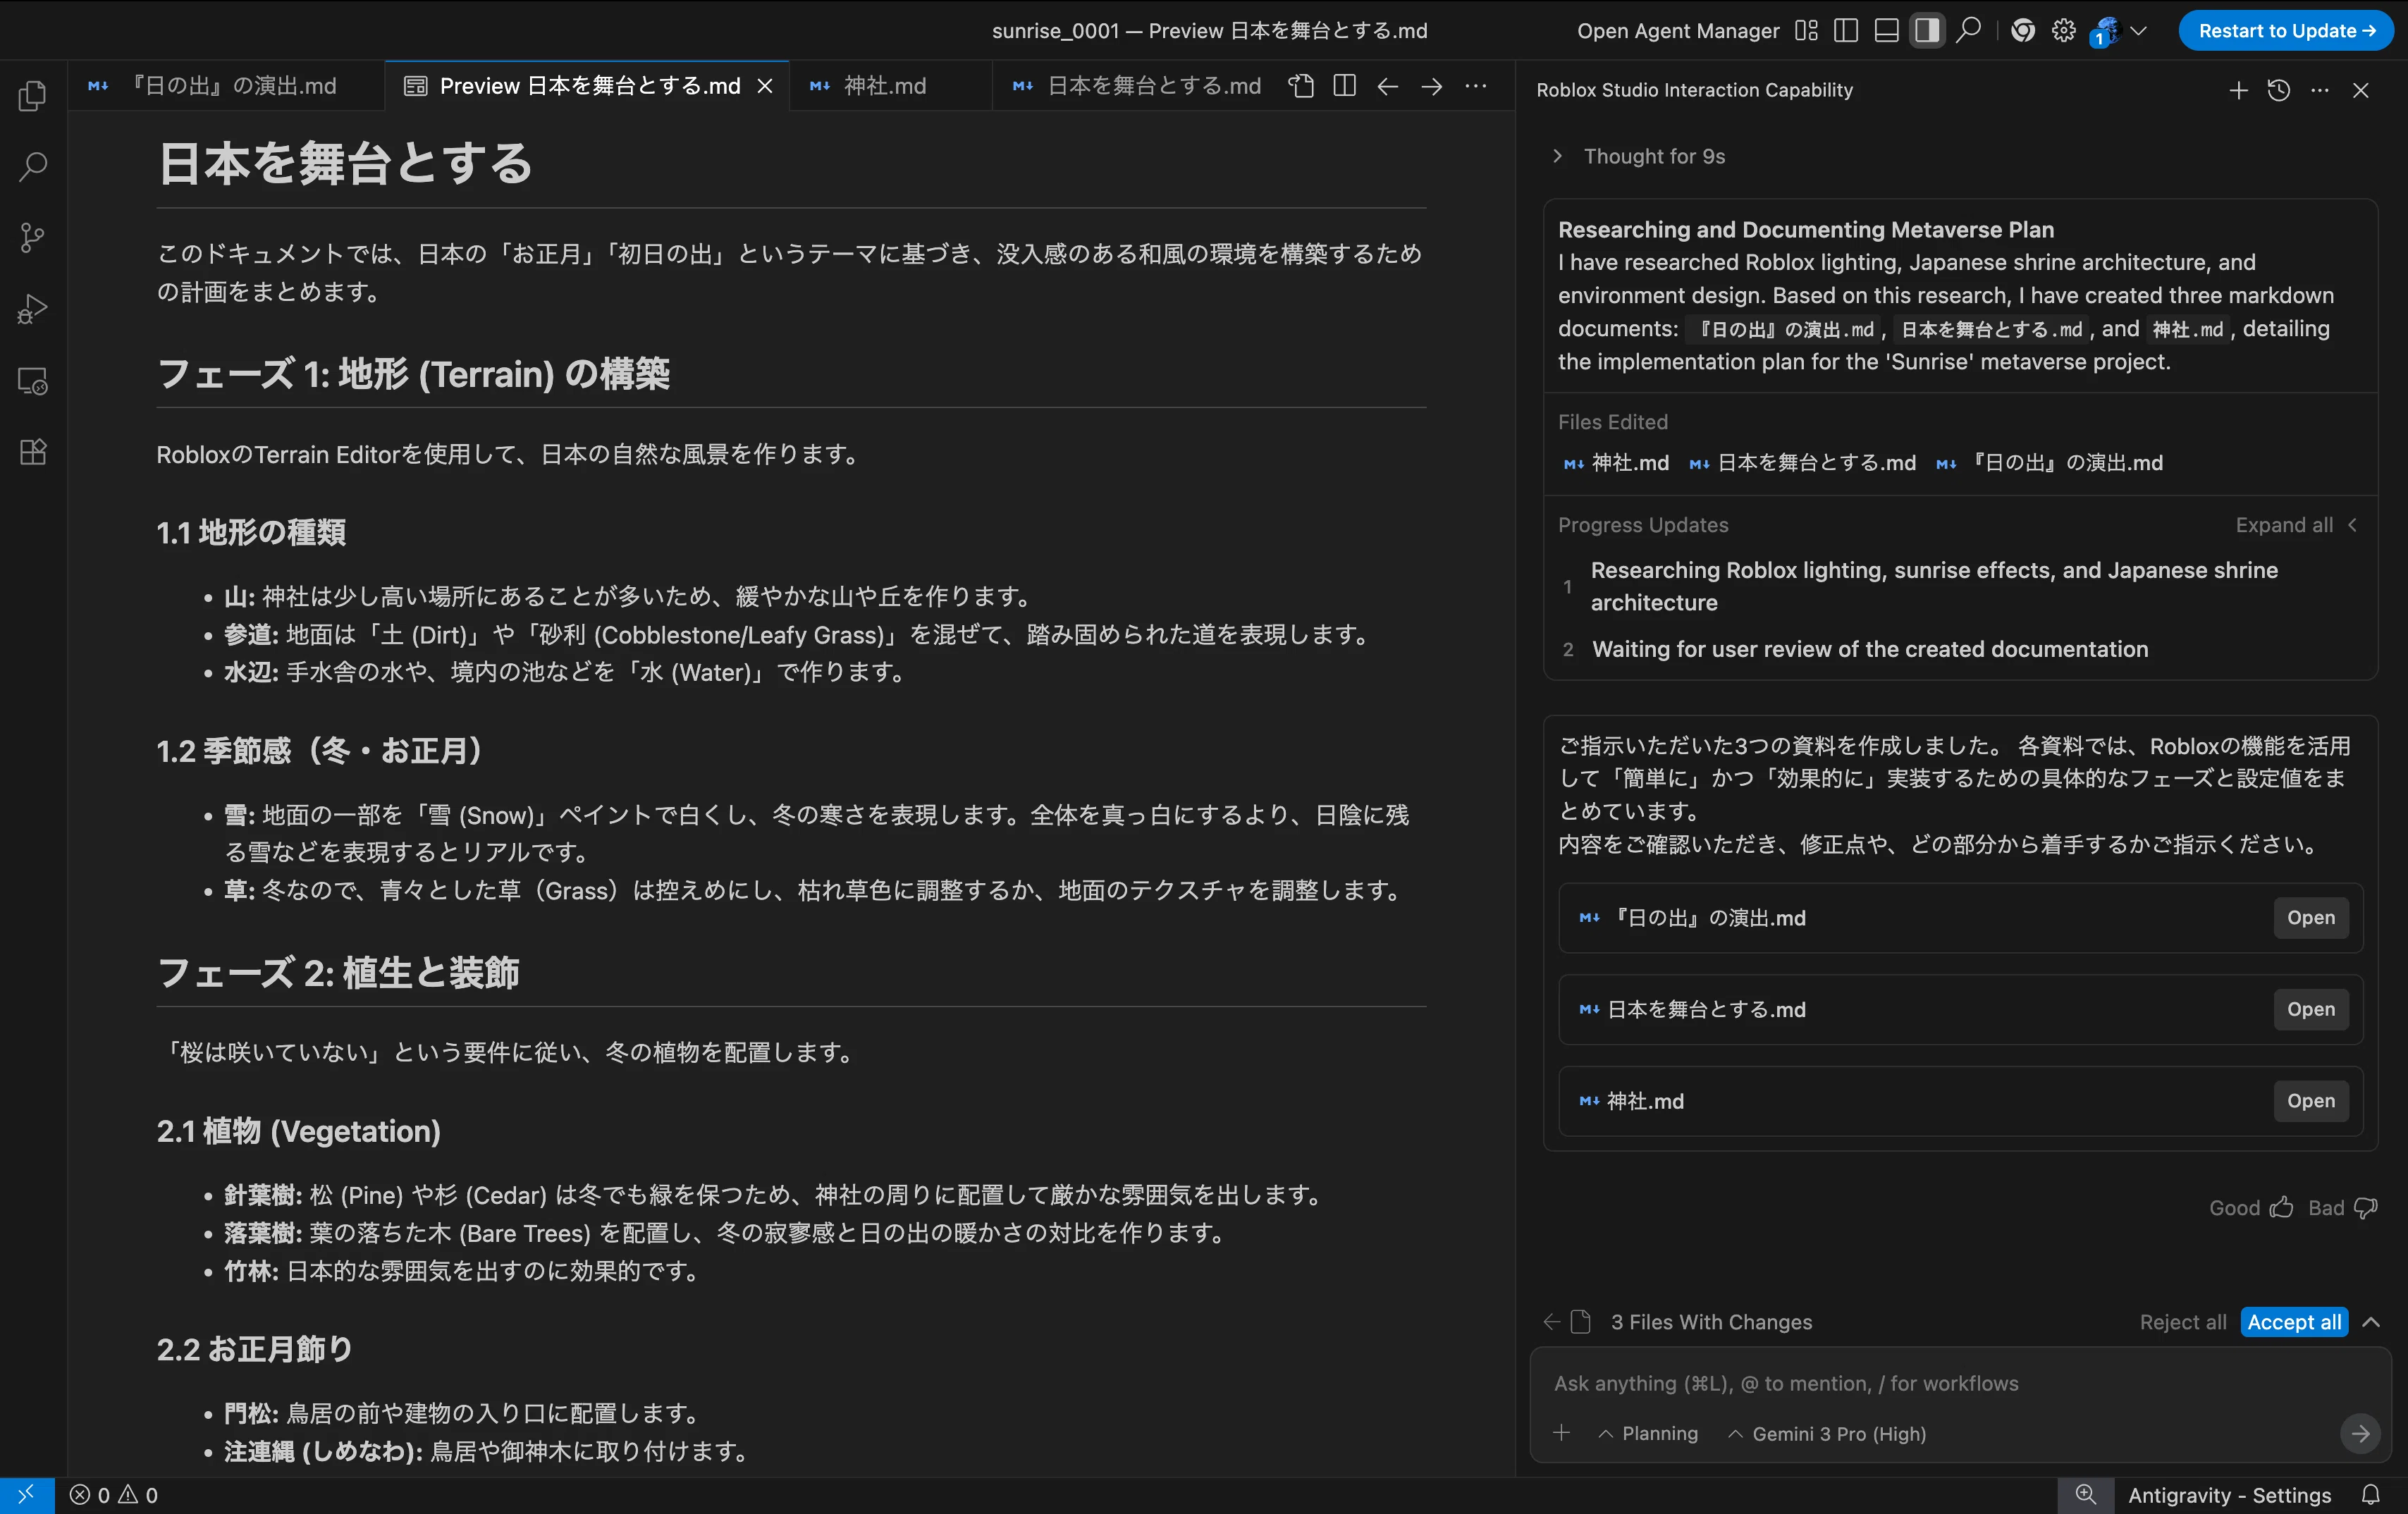Image resolution: width=2408 pixels, height=1514 pixels.
Task: Click Accept all changes
Action: coord(2294,1322)
